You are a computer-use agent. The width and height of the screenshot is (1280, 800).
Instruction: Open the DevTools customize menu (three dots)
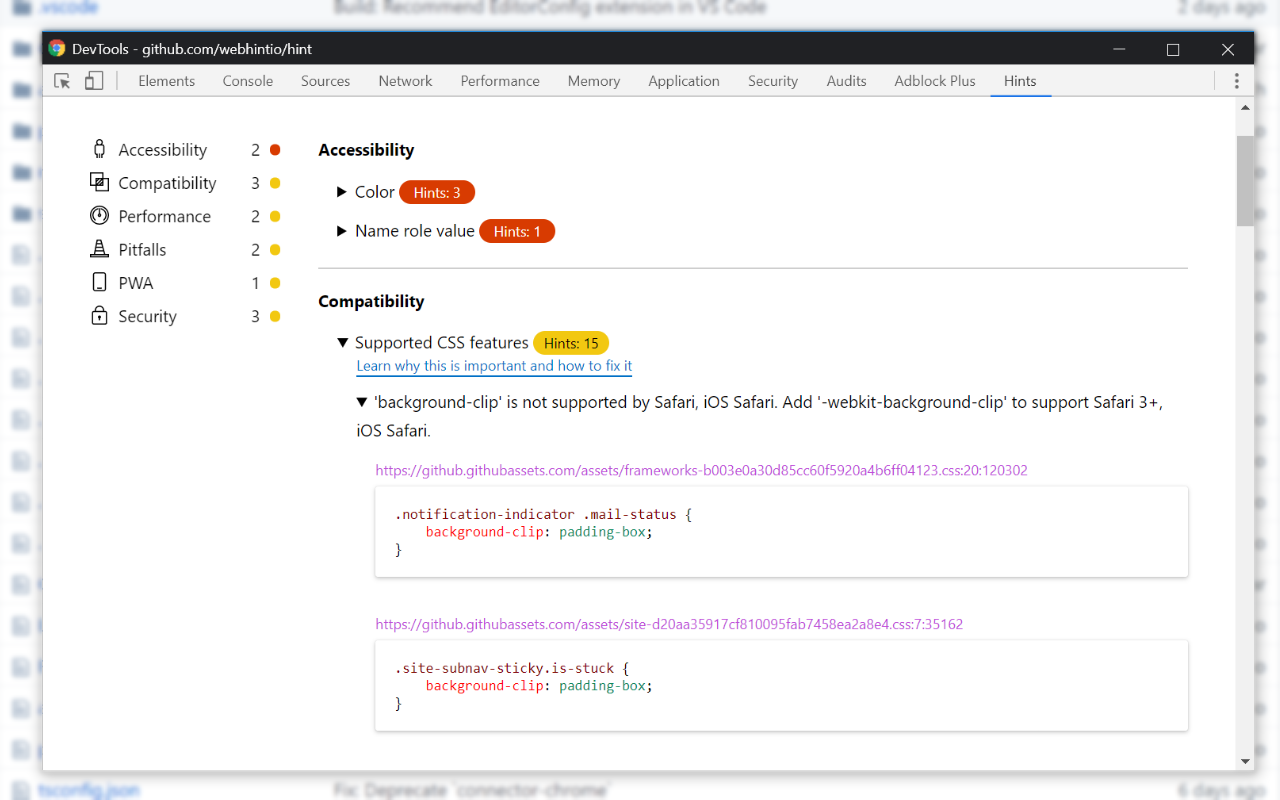(1236, 80)
